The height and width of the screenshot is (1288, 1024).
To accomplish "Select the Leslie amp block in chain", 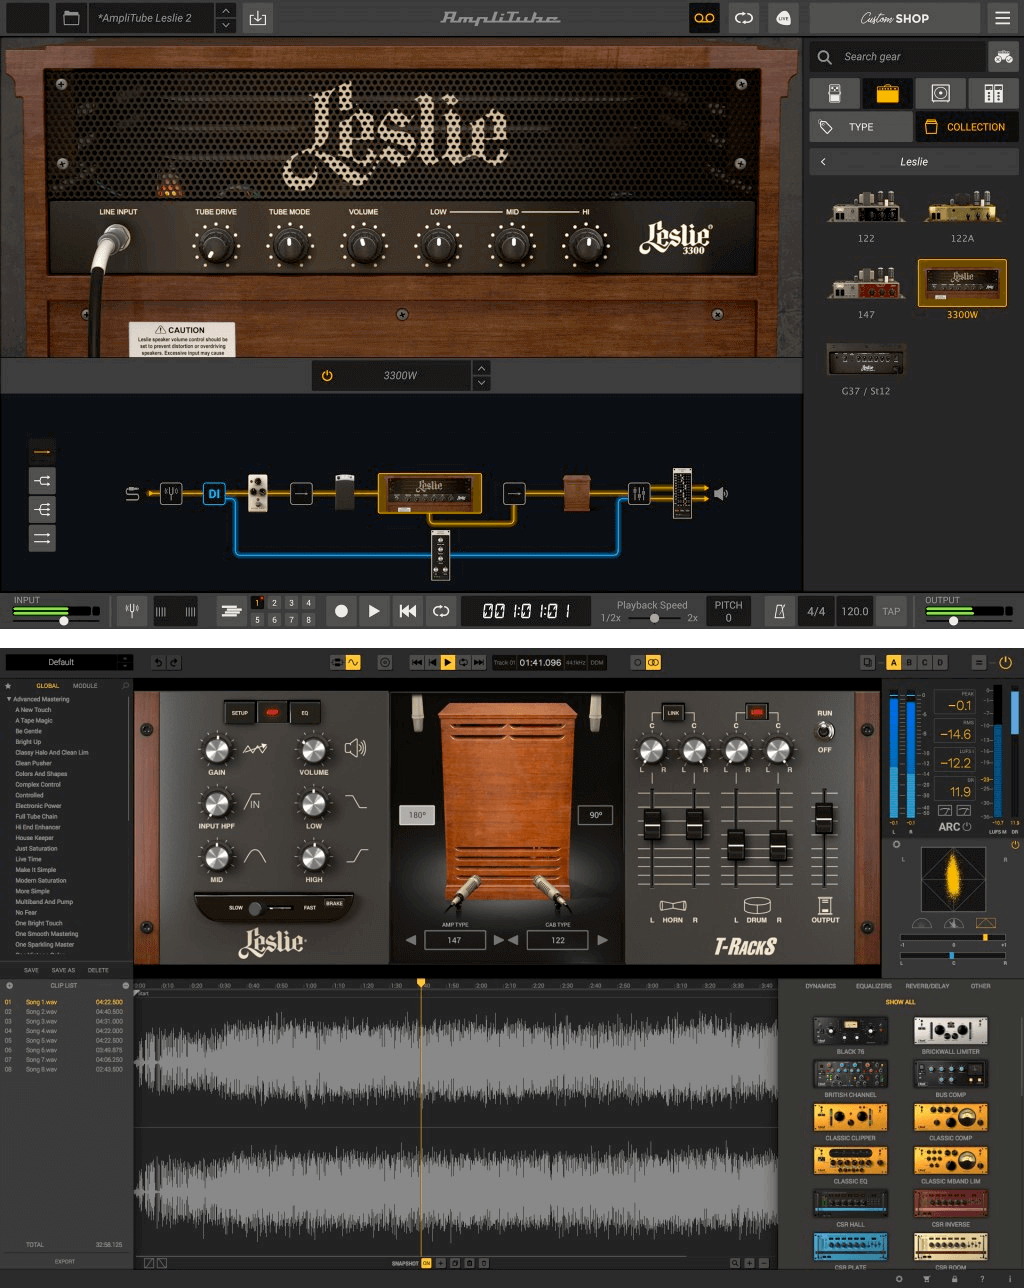I will pos(430,493).
